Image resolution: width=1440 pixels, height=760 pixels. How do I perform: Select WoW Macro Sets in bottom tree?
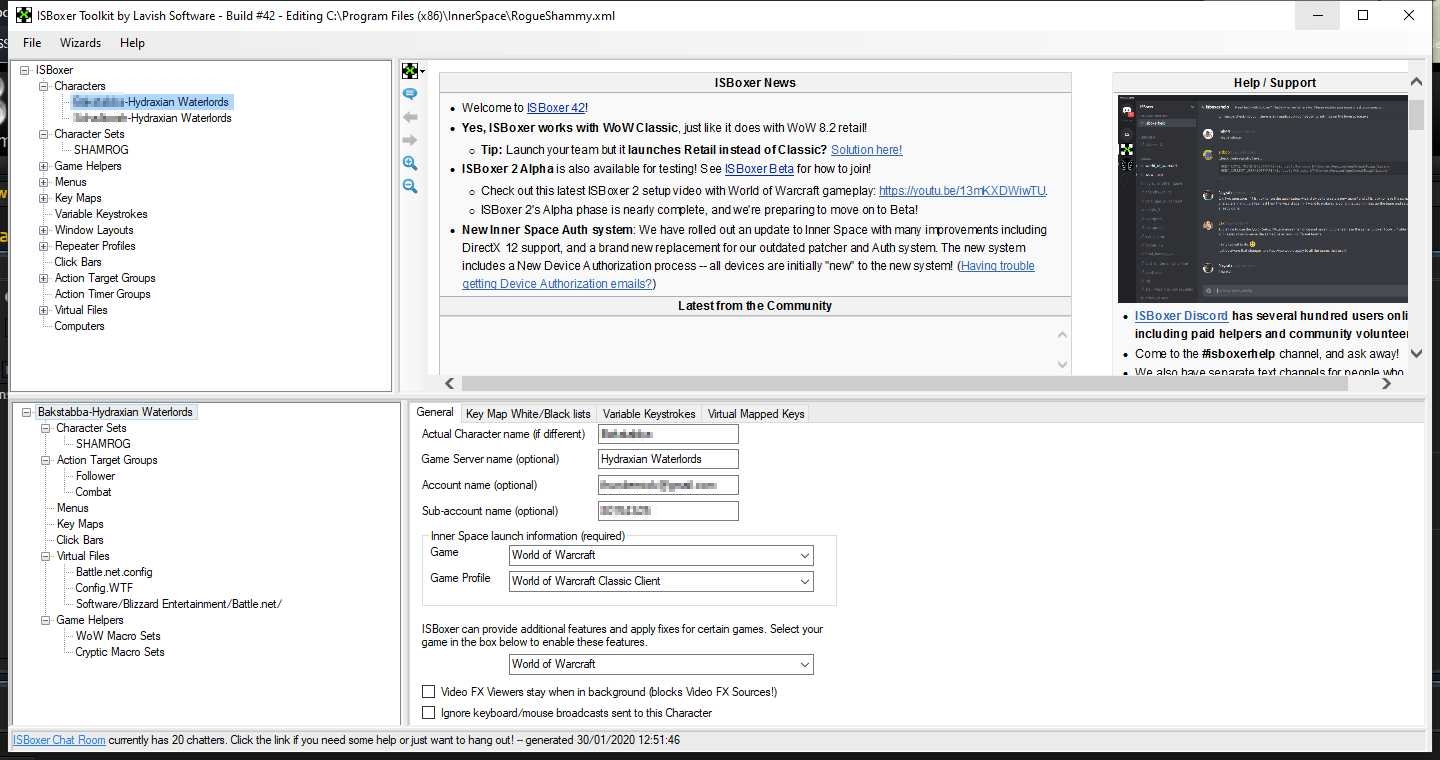tap(118, 636)
